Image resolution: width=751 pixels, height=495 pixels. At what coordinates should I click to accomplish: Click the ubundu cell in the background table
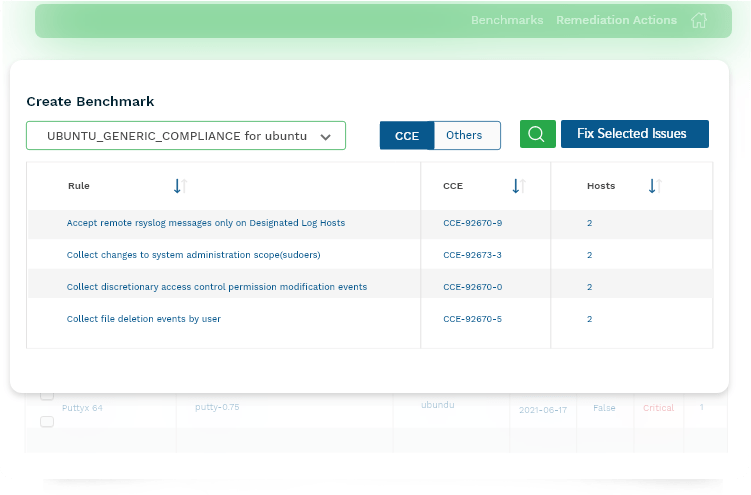coord(437,405)
